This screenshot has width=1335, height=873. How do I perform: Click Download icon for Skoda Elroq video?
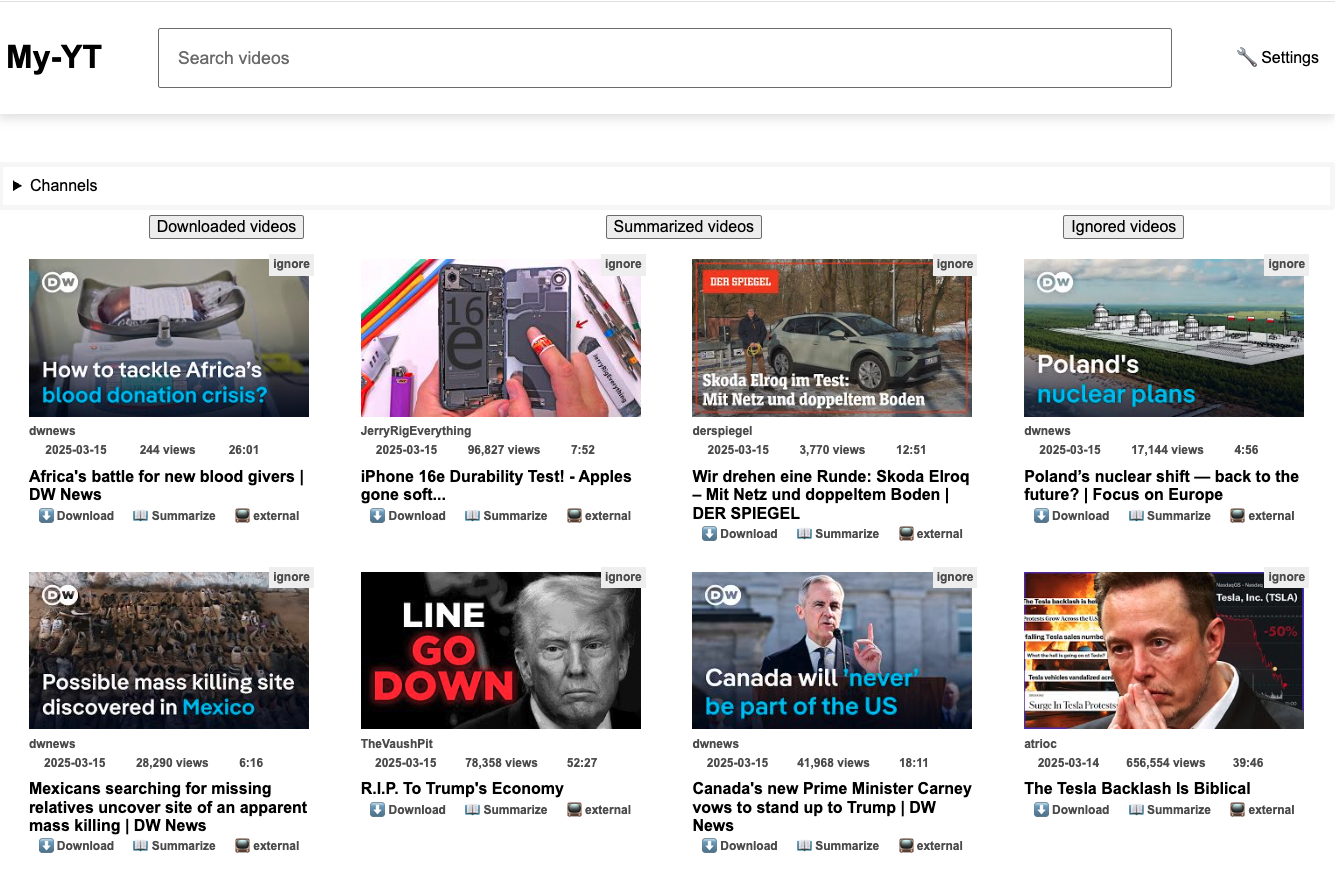pos(709,534)
